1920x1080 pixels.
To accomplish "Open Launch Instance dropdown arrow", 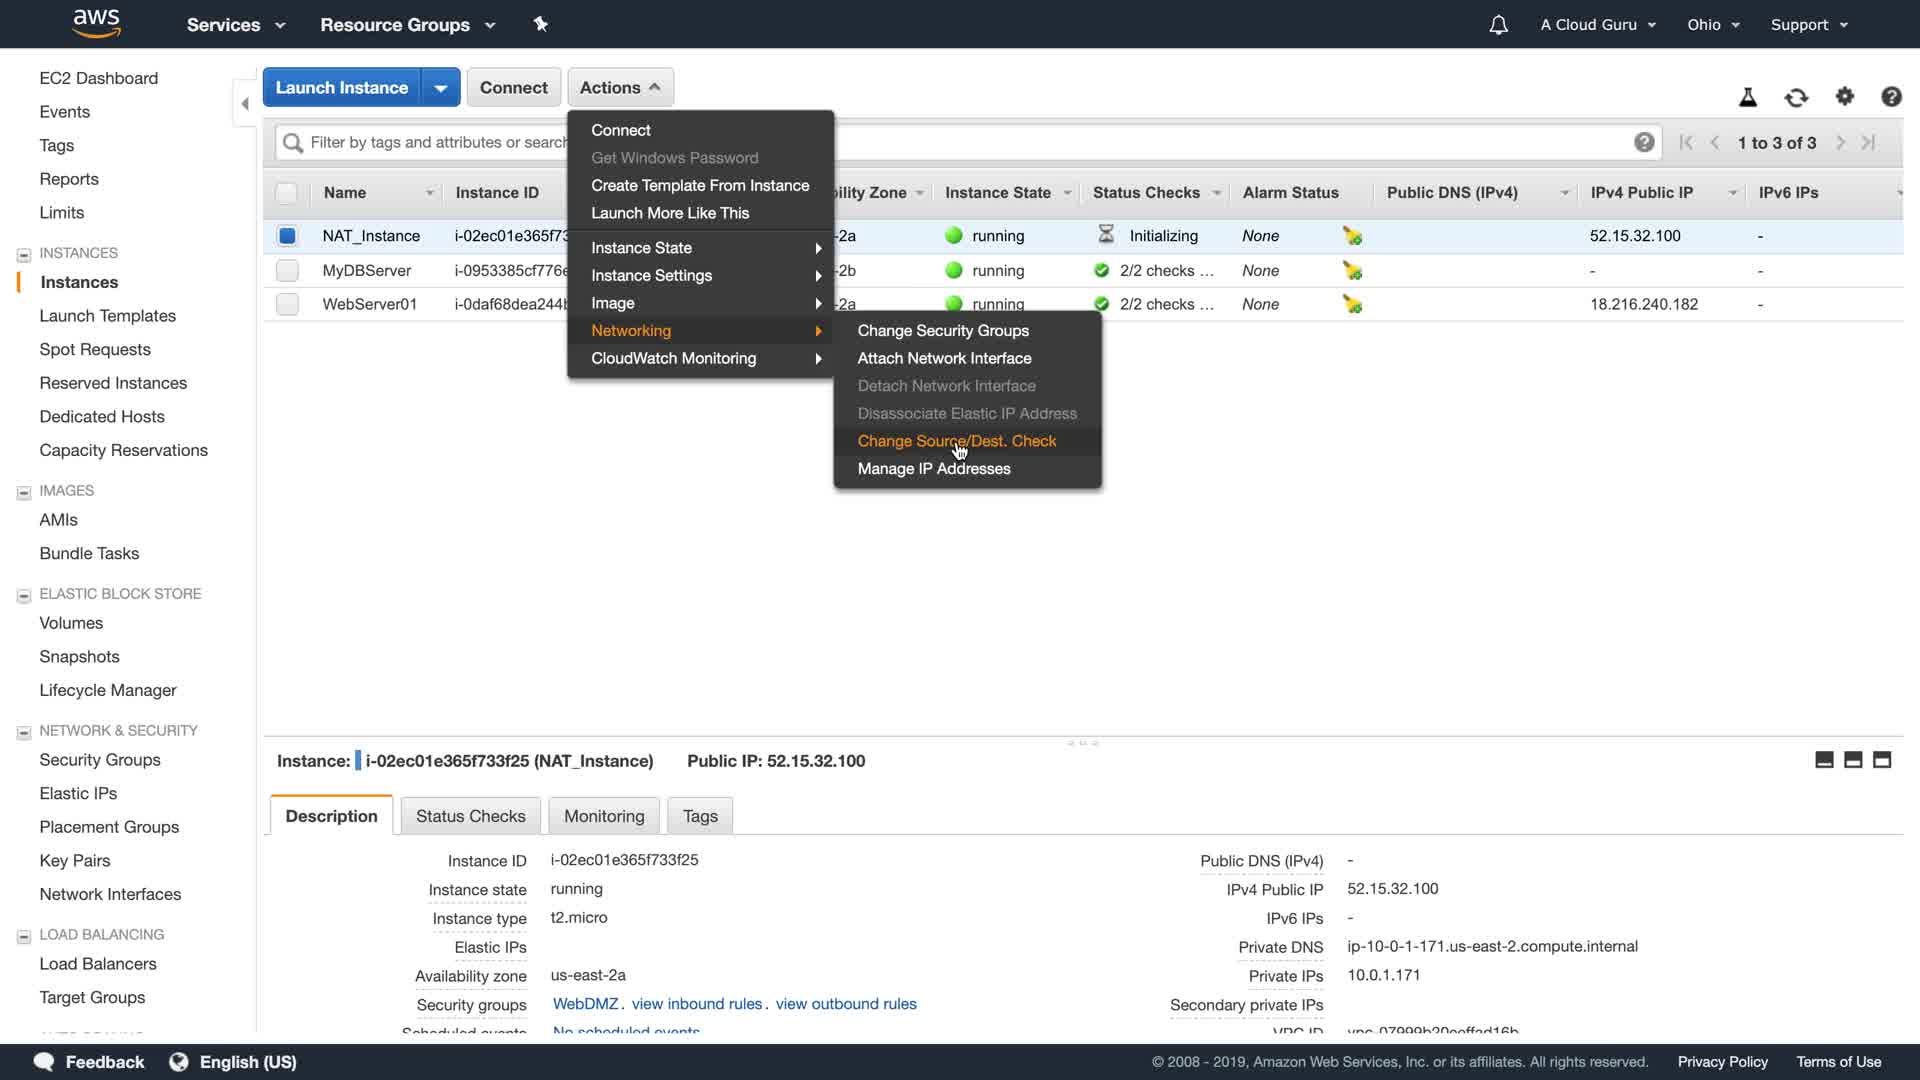I will 440,88.
